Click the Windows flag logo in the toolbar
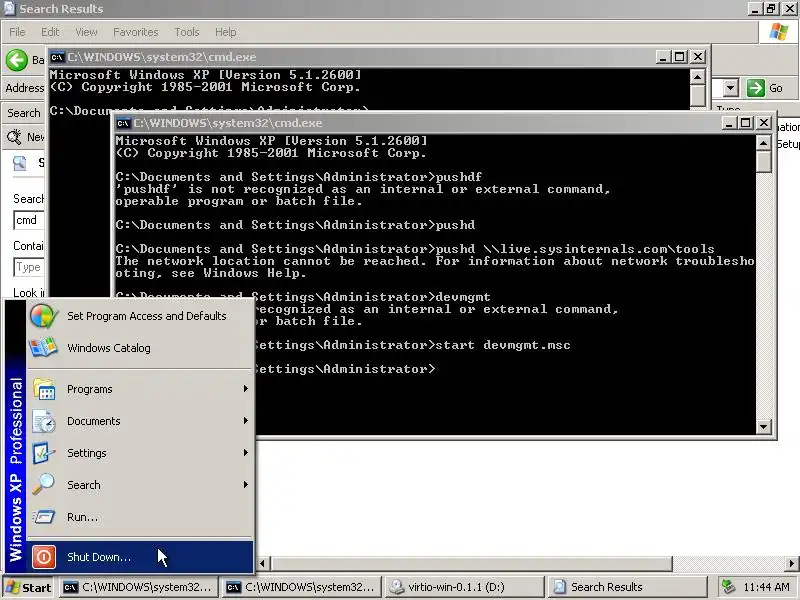 point(779,32)
